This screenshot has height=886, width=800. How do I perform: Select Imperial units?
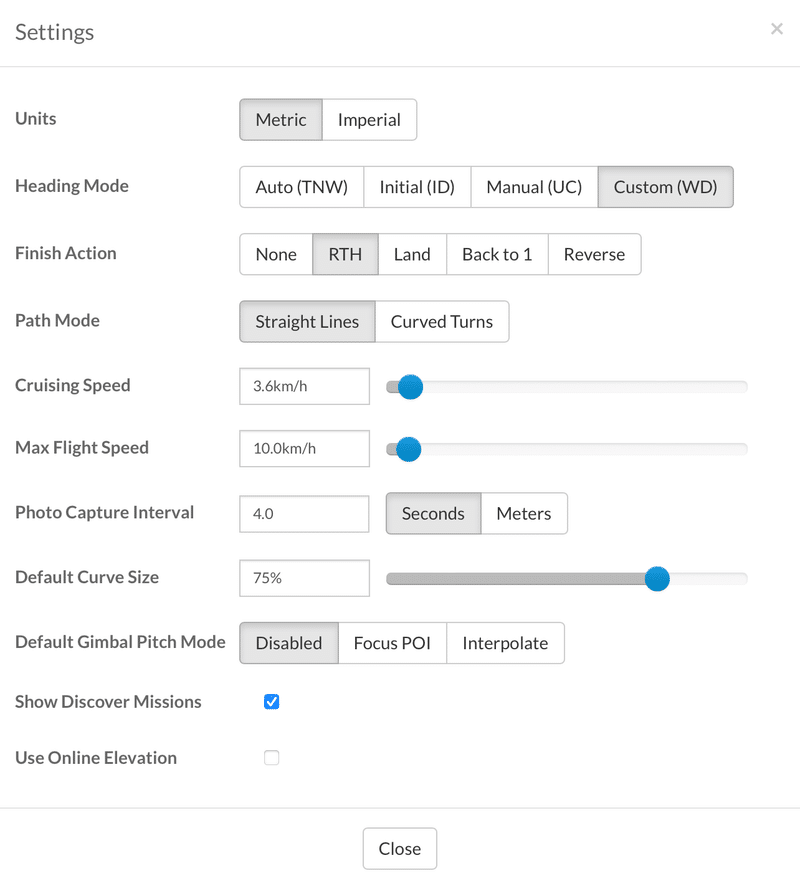pyautogui.click(x=369, y=120)
